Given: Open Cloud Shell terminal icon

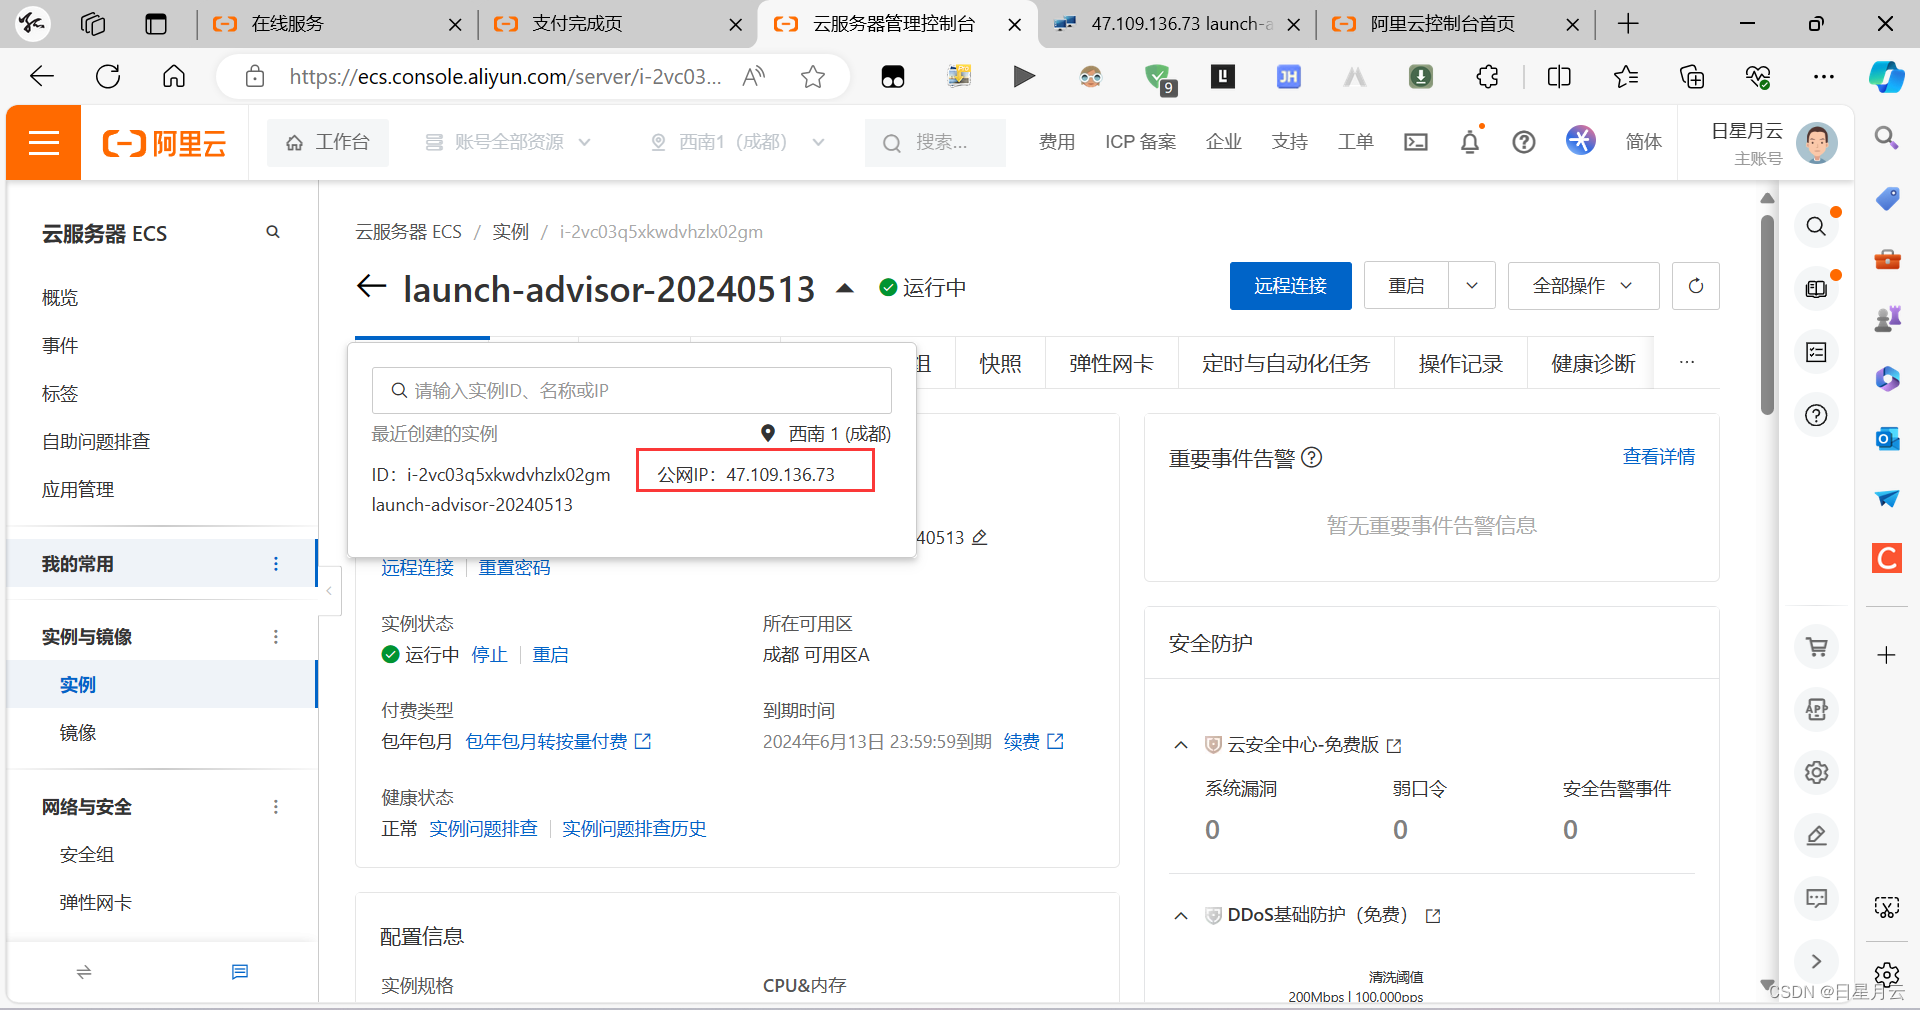Looking at the screenshot, I should pyautogui.click(x=1416, y=142).
